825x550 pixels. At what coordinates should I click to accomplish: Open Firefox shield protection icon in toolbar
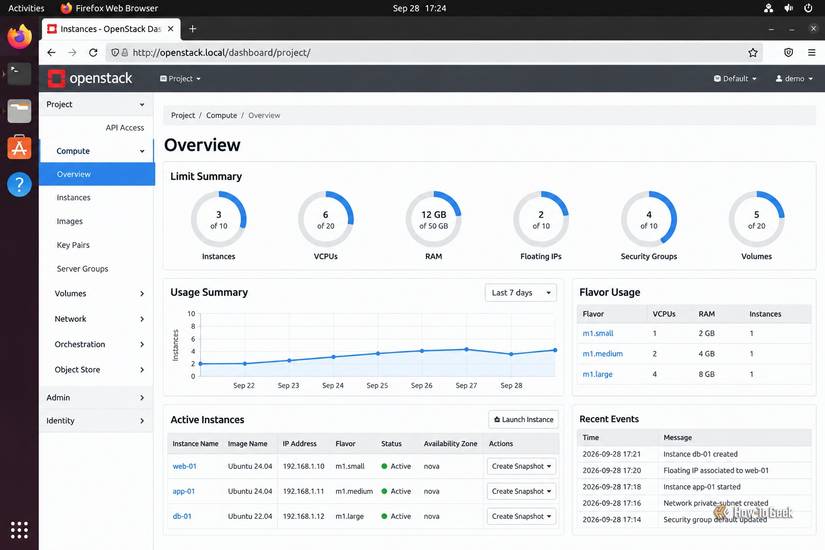(788, 53)
